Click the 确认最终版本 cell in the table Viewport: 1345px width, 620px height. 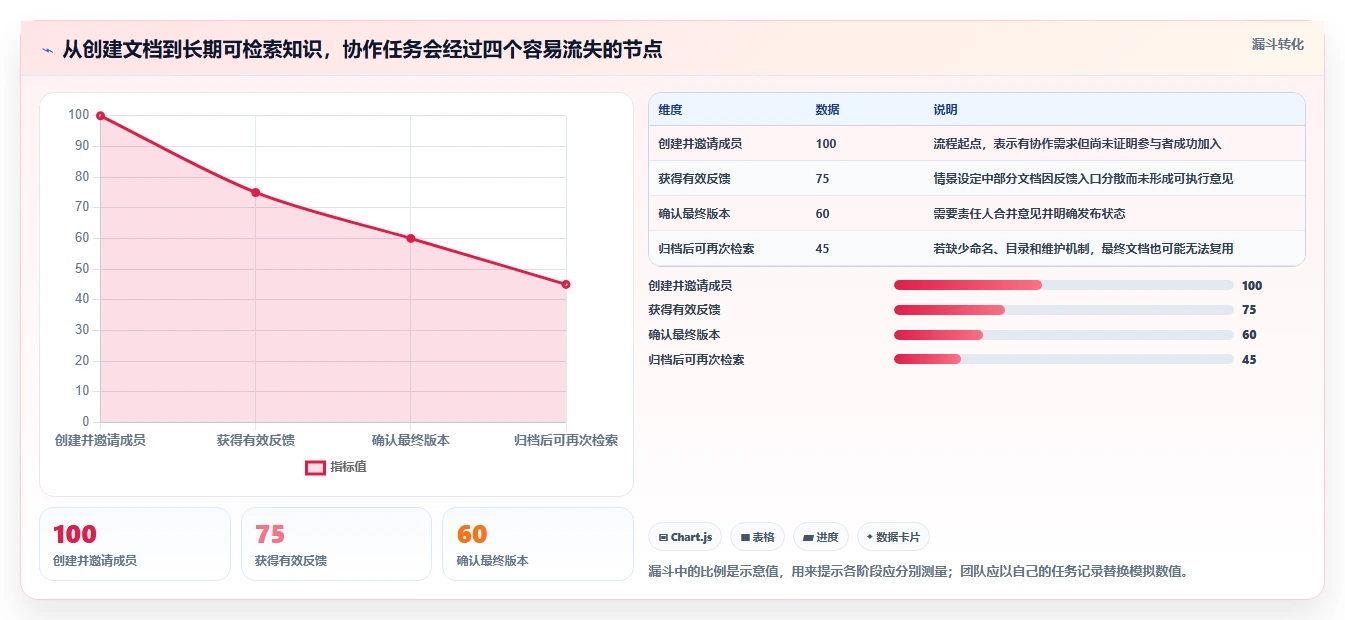coord(694,213)
